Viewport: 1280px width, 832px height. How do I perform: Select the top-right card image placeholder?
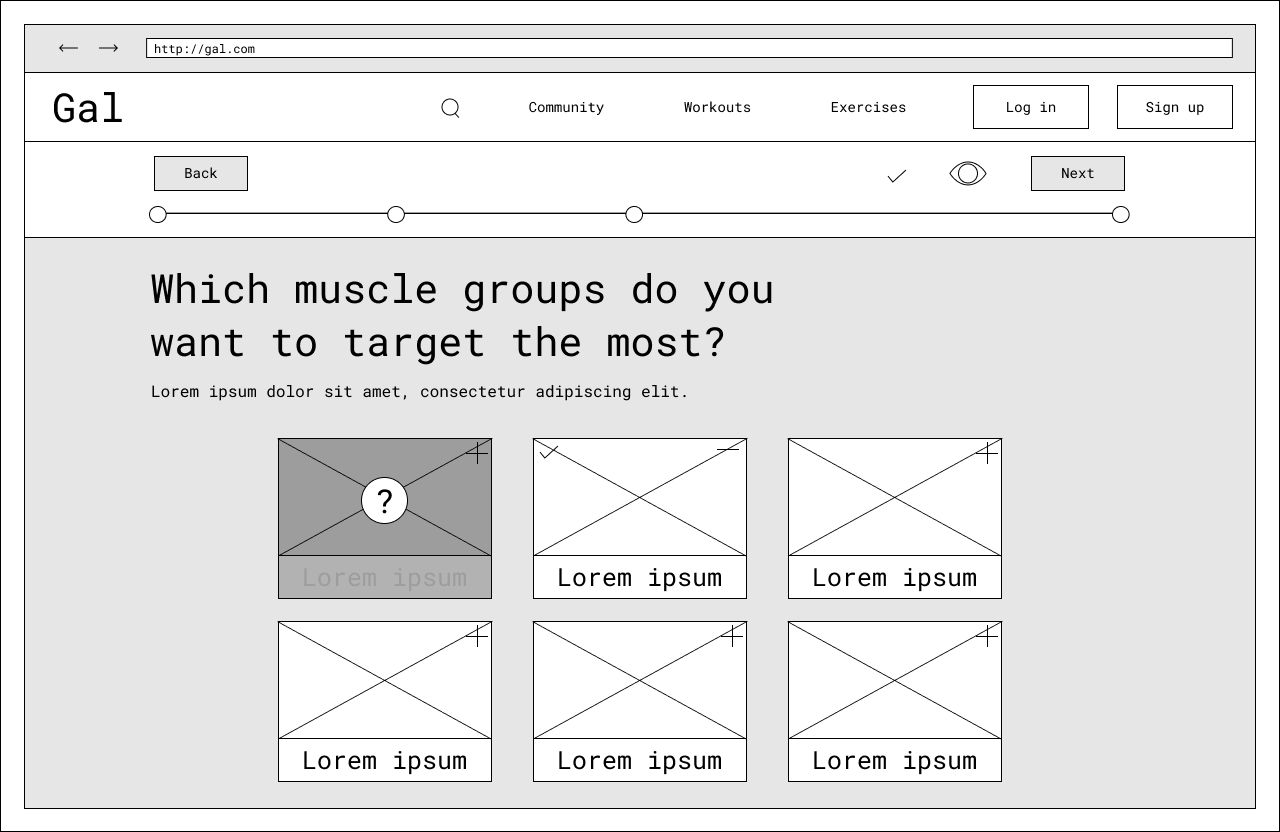coord(895,497)
